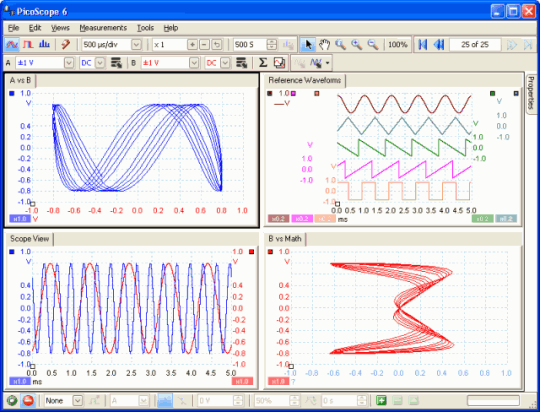The image size is (540, 412).
Task: Click magenta scale button in Reference Waveforms
Action: pyautogui.click(x=302, y=219)
